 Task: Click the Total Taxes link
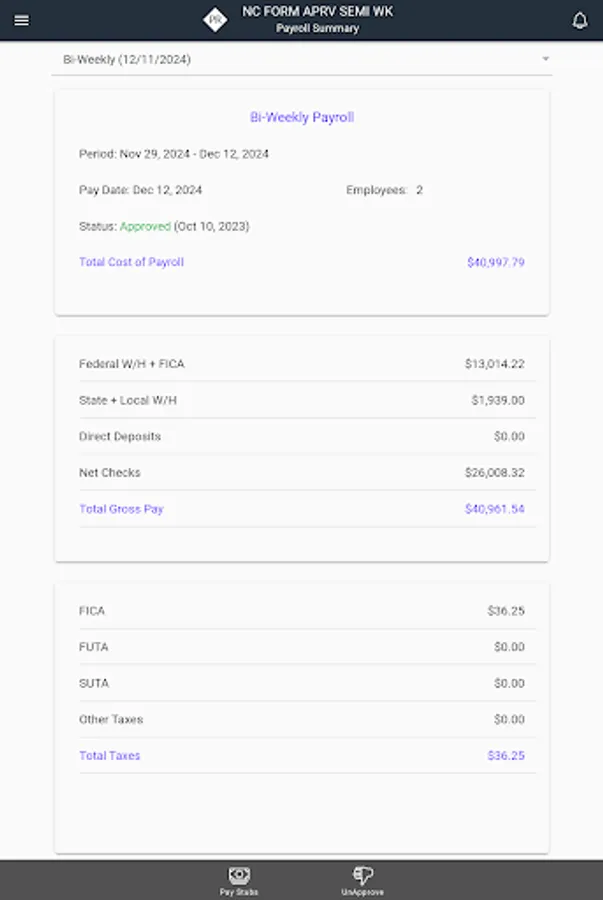110,756
